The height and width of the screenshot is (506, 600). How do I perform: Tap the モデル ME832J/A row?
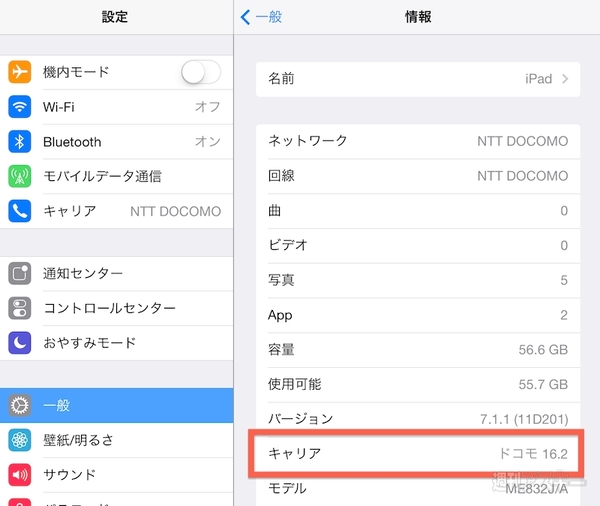[418, 489]
